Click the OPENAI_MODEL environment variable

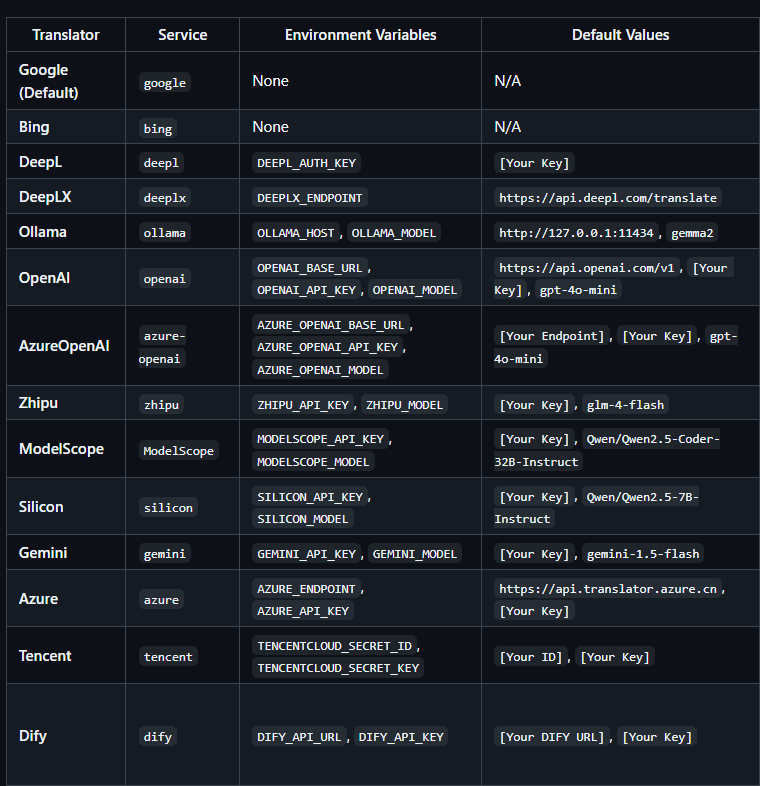[416, 290]
